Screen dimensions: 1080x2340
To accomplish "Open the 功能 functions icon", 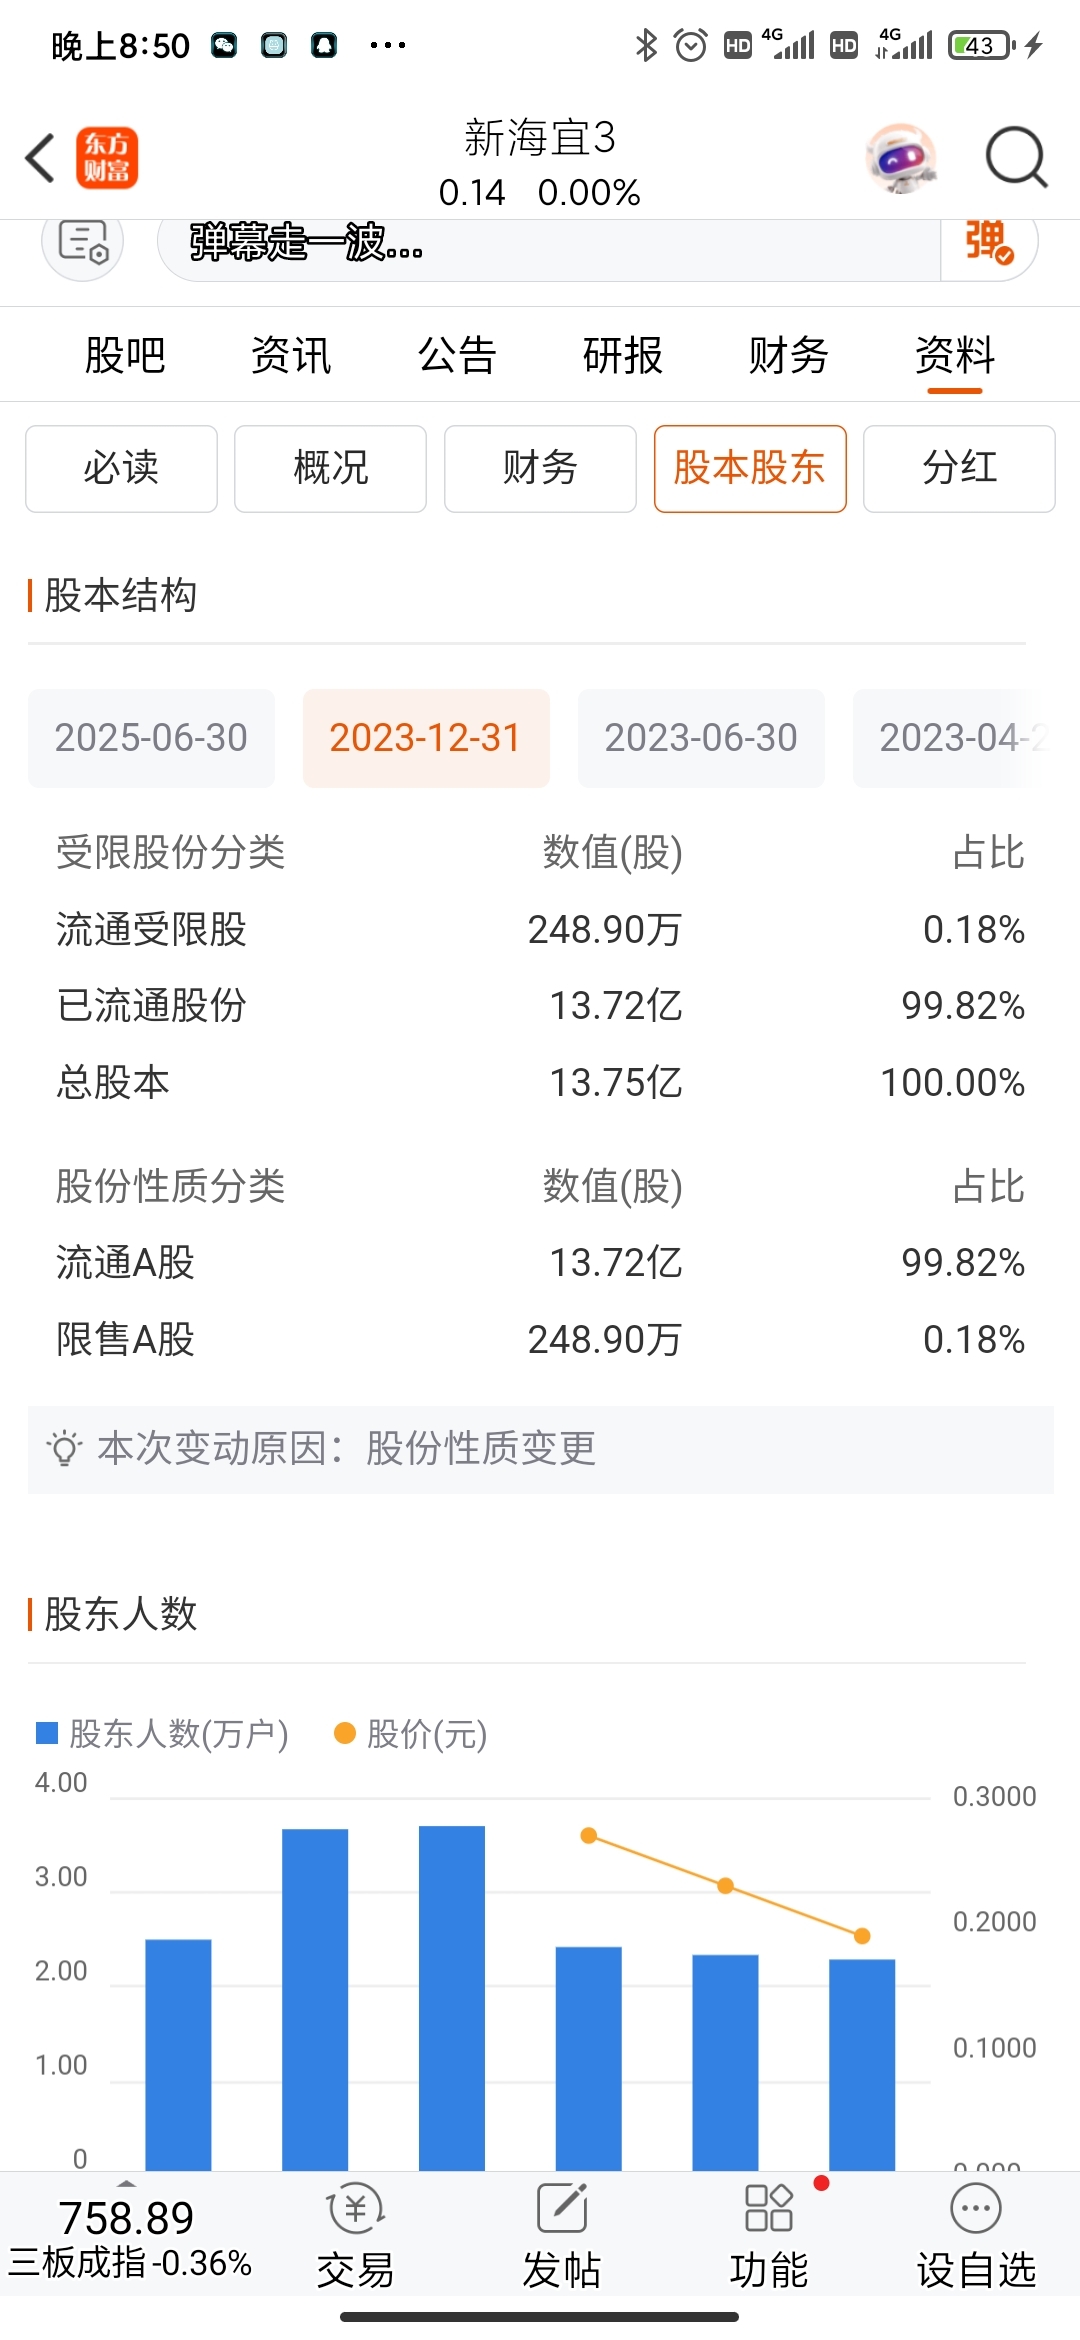I will (x=769, y=2240).
